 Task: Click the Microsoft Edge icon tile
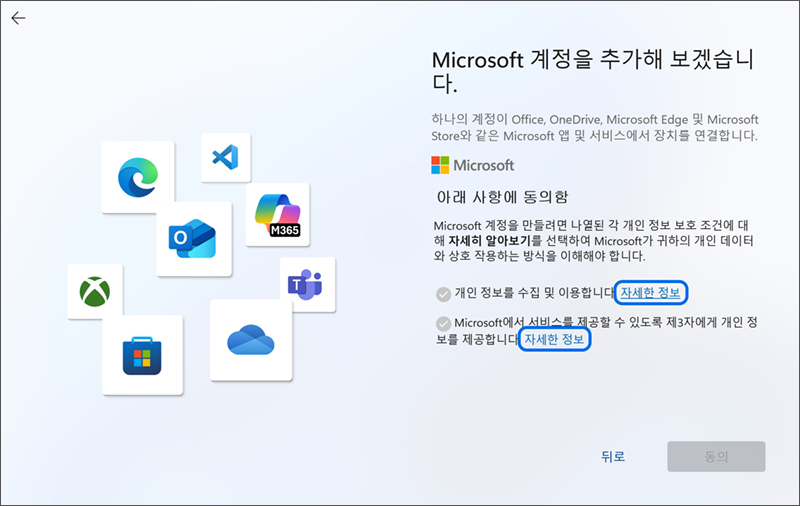tap(138, 177)
